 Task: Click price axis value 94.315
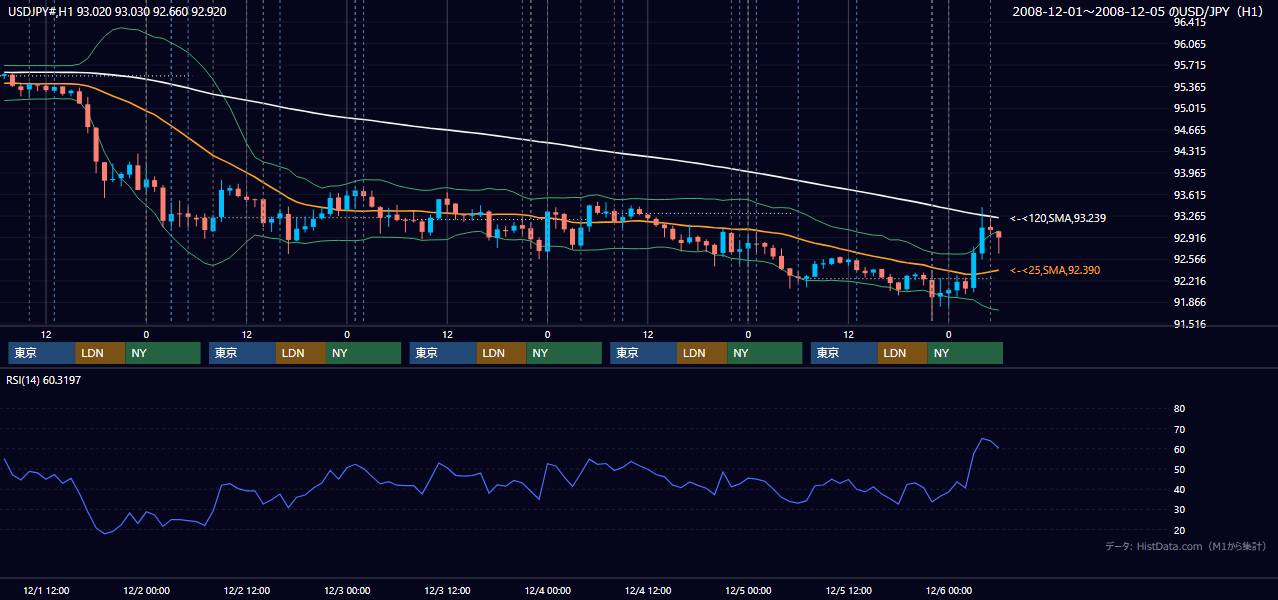pyautogui.click(x=1189, y=151)
